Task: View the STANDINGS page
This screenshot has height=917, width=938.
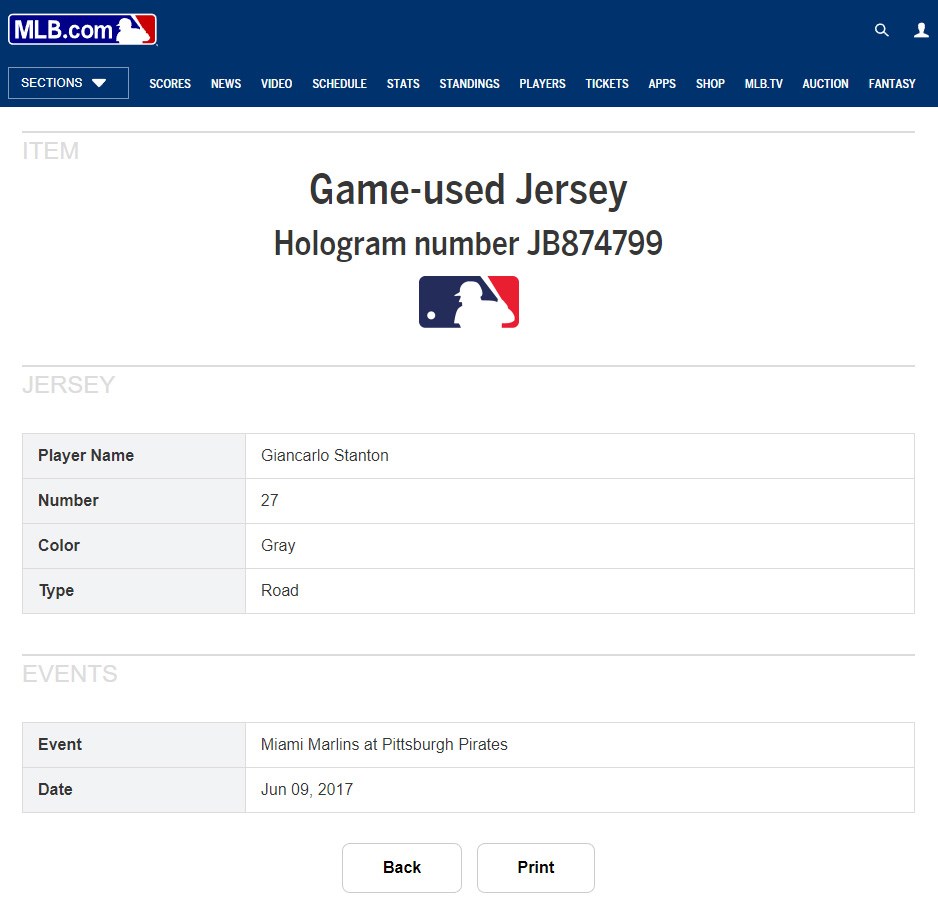Action: (x=469, y=84)
